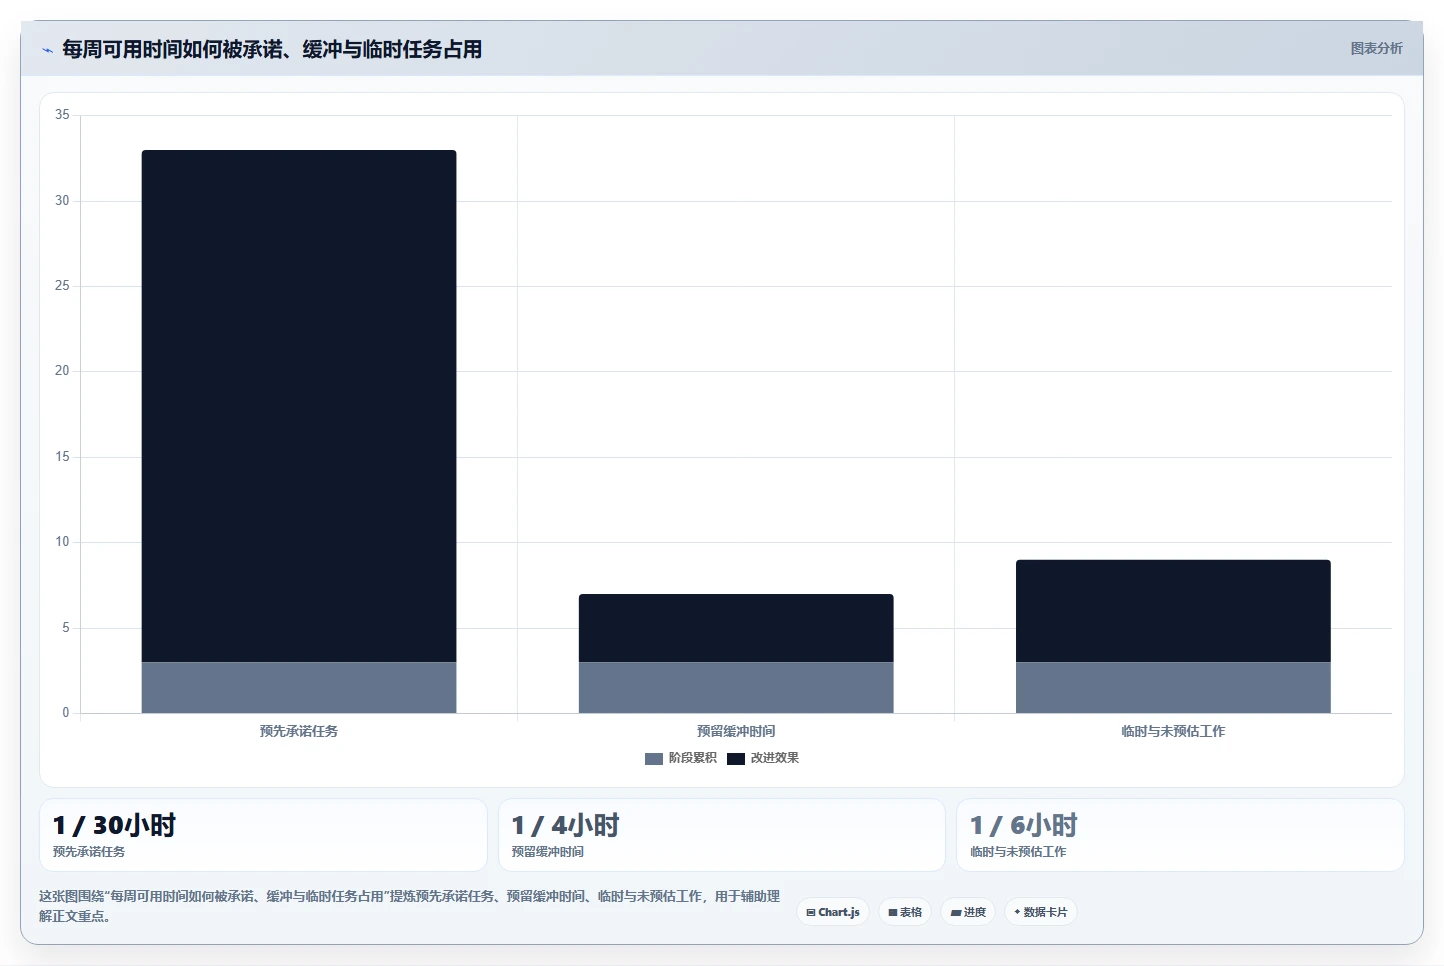Click the 进度 tag pill
The width and height of the screenshot is (1444, 966).
pyautogui.click(x=968, y=912)
